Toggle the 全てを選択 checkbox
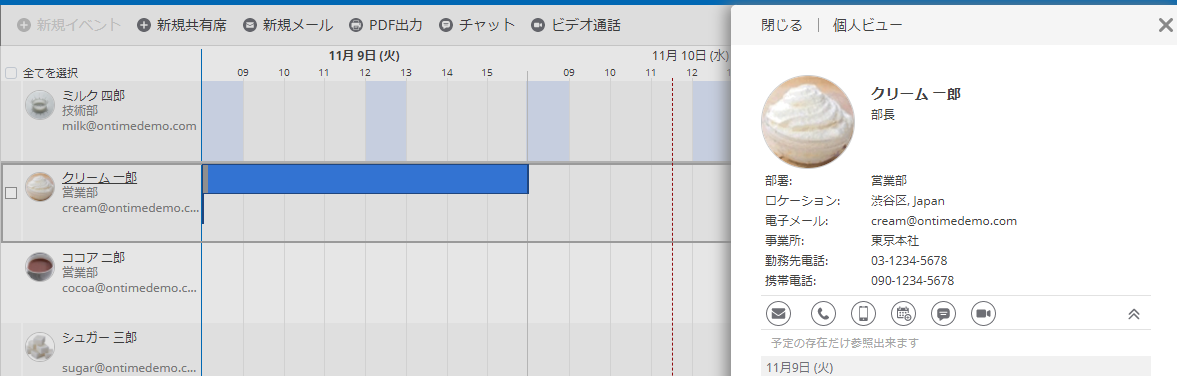Viewport: 1177px width, 376px height. (x=11, y=74)
